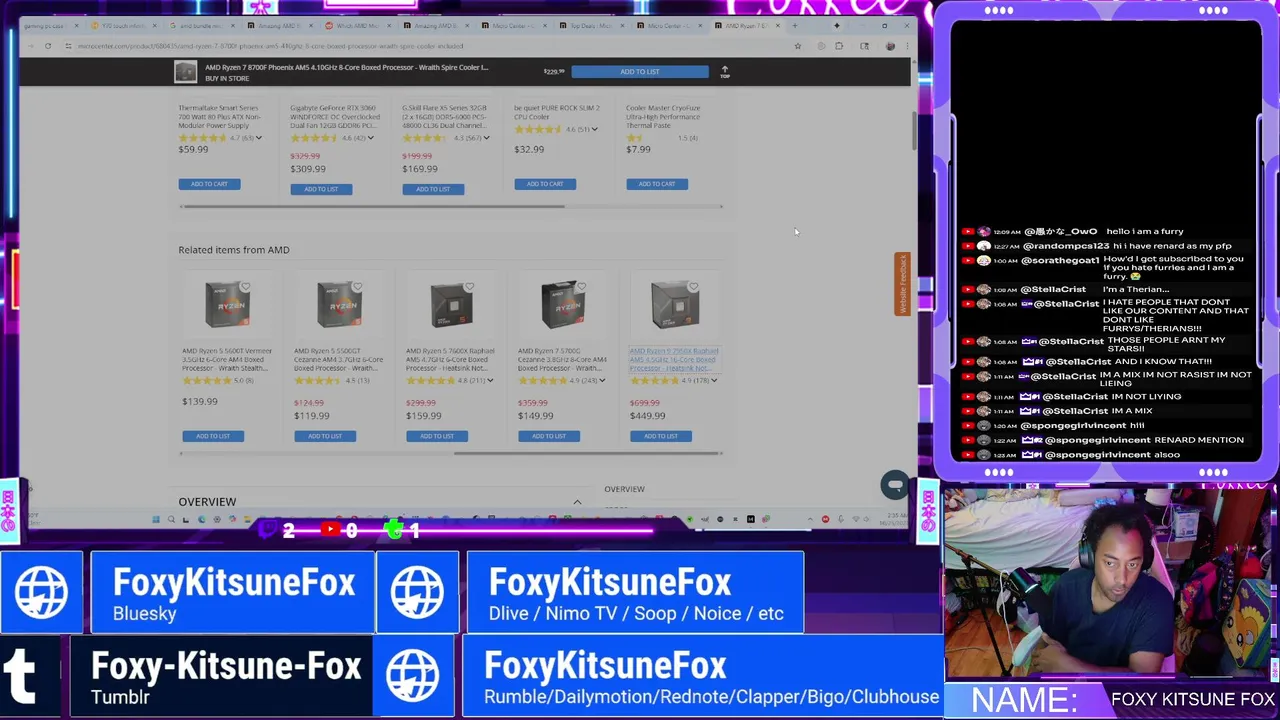Favorite the Ryzen 5 5500GT heart icon
Viewport: 1280px width, 720px height.
coord(357,287)
